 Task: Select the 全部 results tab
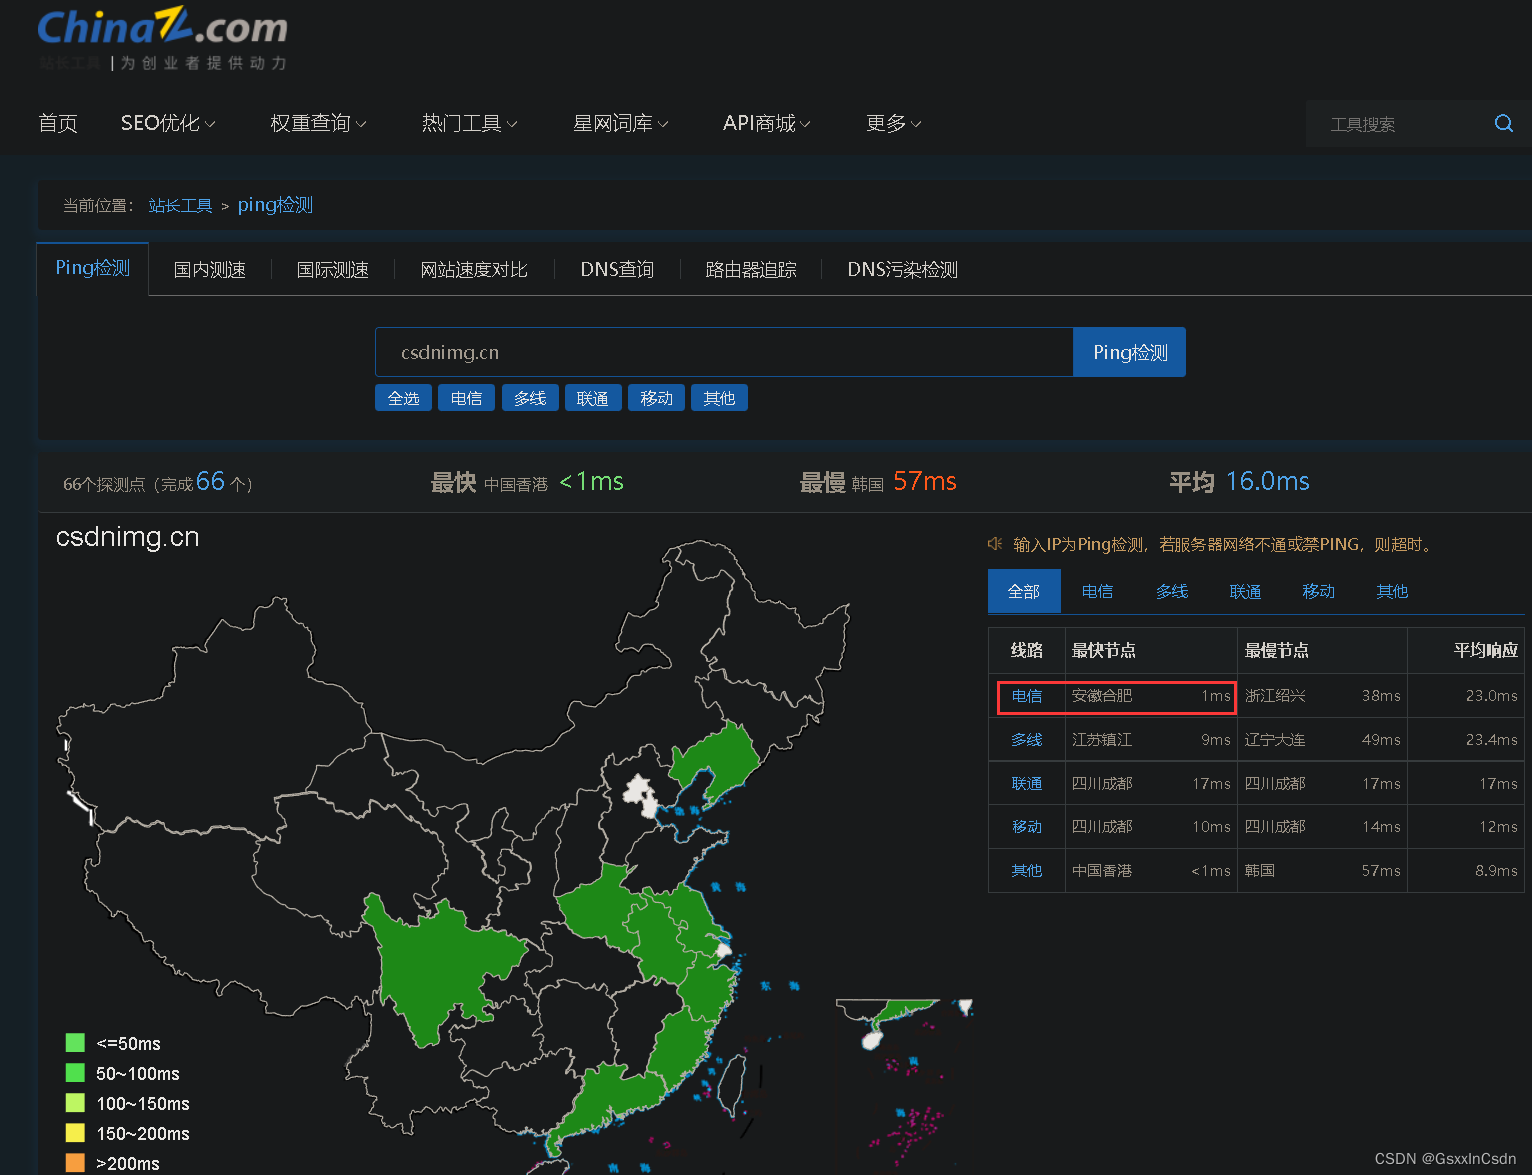coord(1024,591)
